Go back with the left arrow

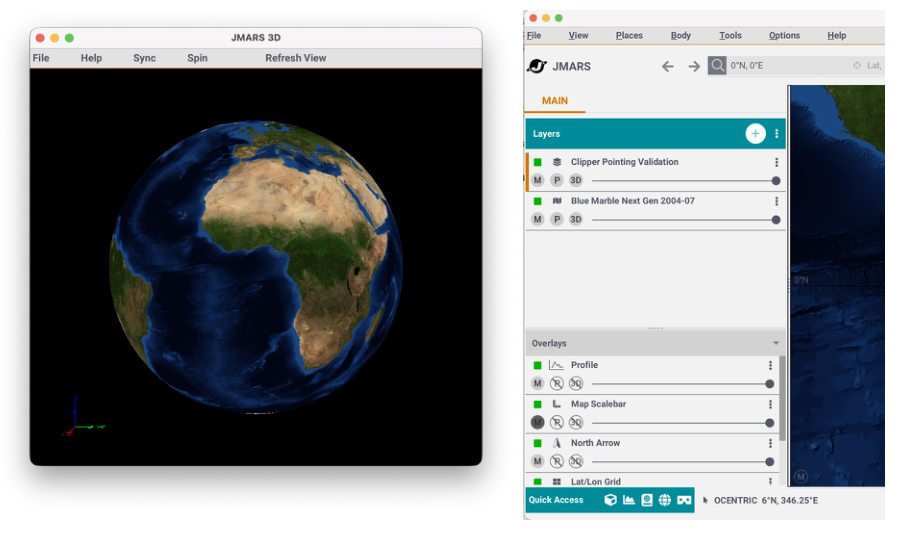668,66
